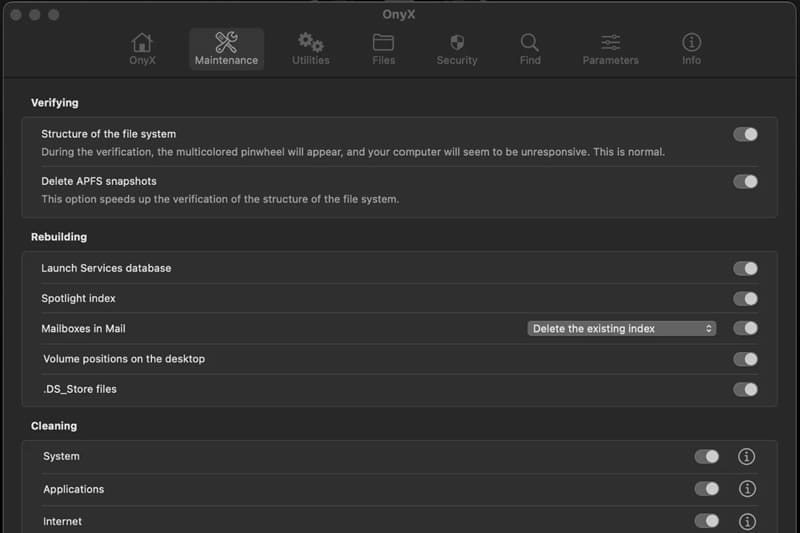The width and height of the screenshot is (800, 533).
Task: Toggle .DS_Store files switch
Action: [745, 390]
